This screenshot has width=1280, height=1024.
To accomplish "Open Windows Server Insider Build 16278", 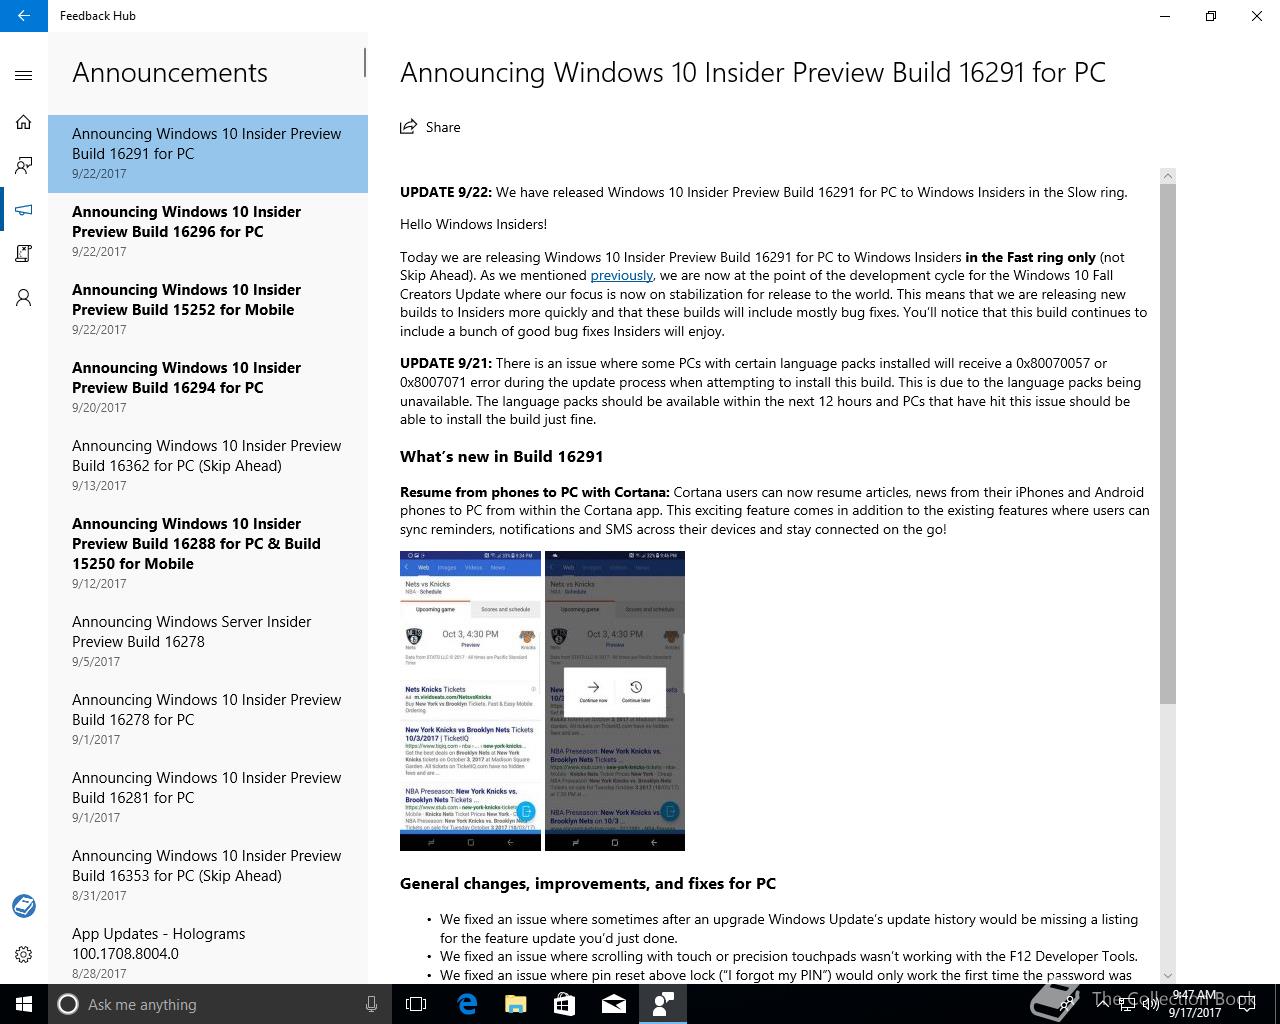I will 208,641.
